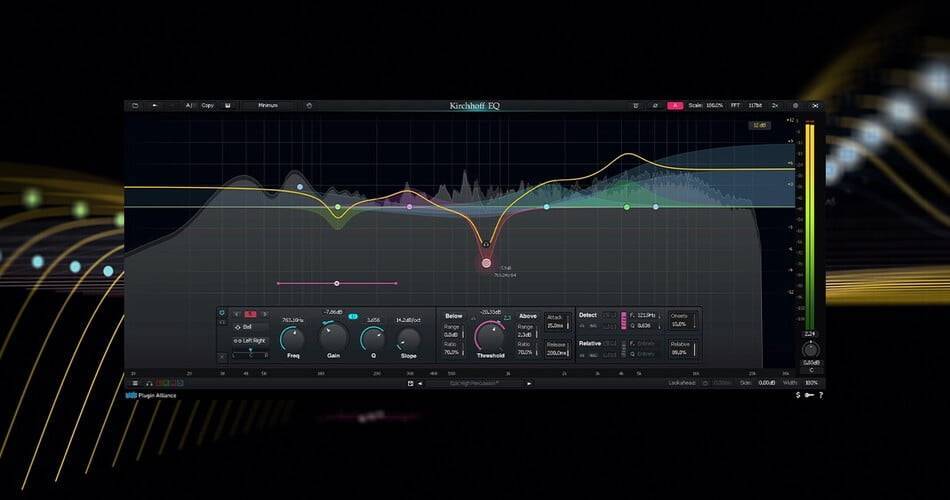The image size is (950, 500).
Task: Click the Gain knob
Action: pyautogui.click(x=333, y=337)
